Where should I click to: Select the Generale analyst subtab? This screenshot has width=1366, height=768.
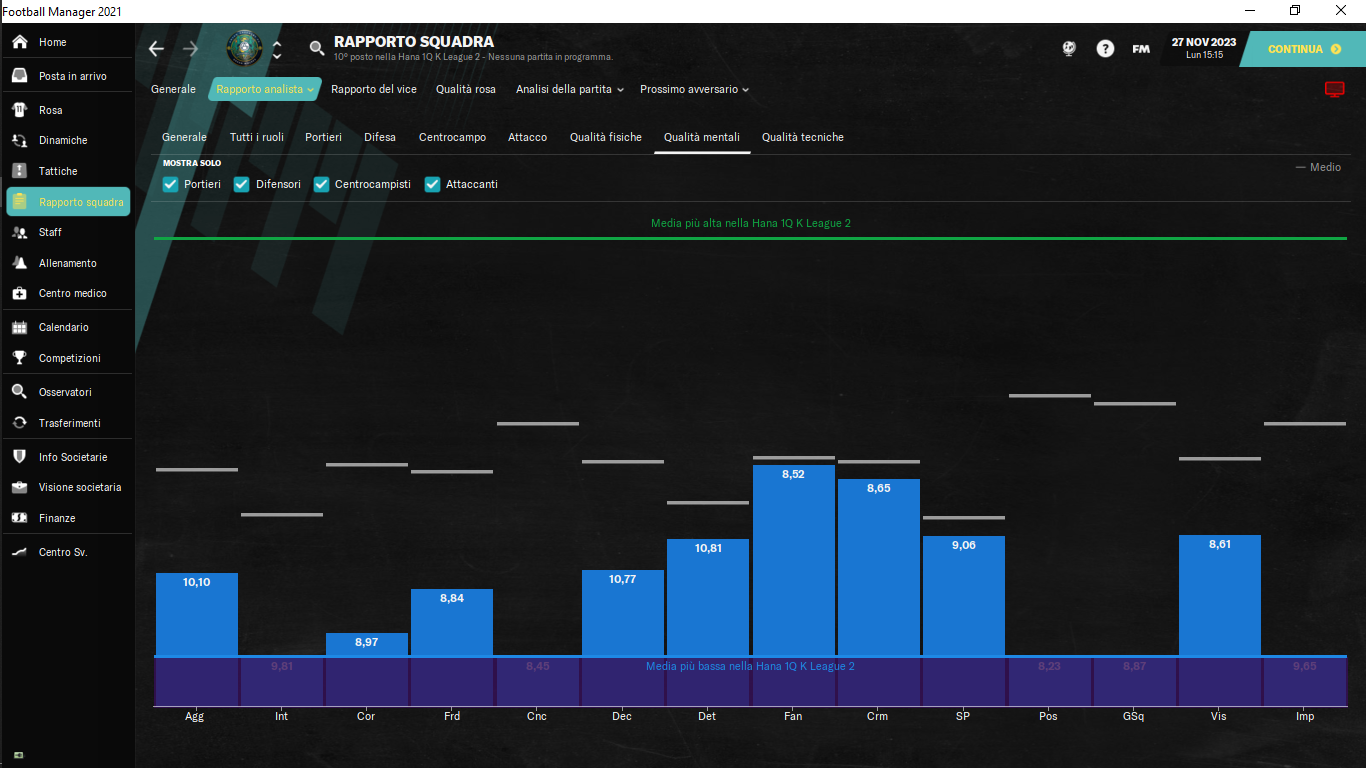coord(184,137)
